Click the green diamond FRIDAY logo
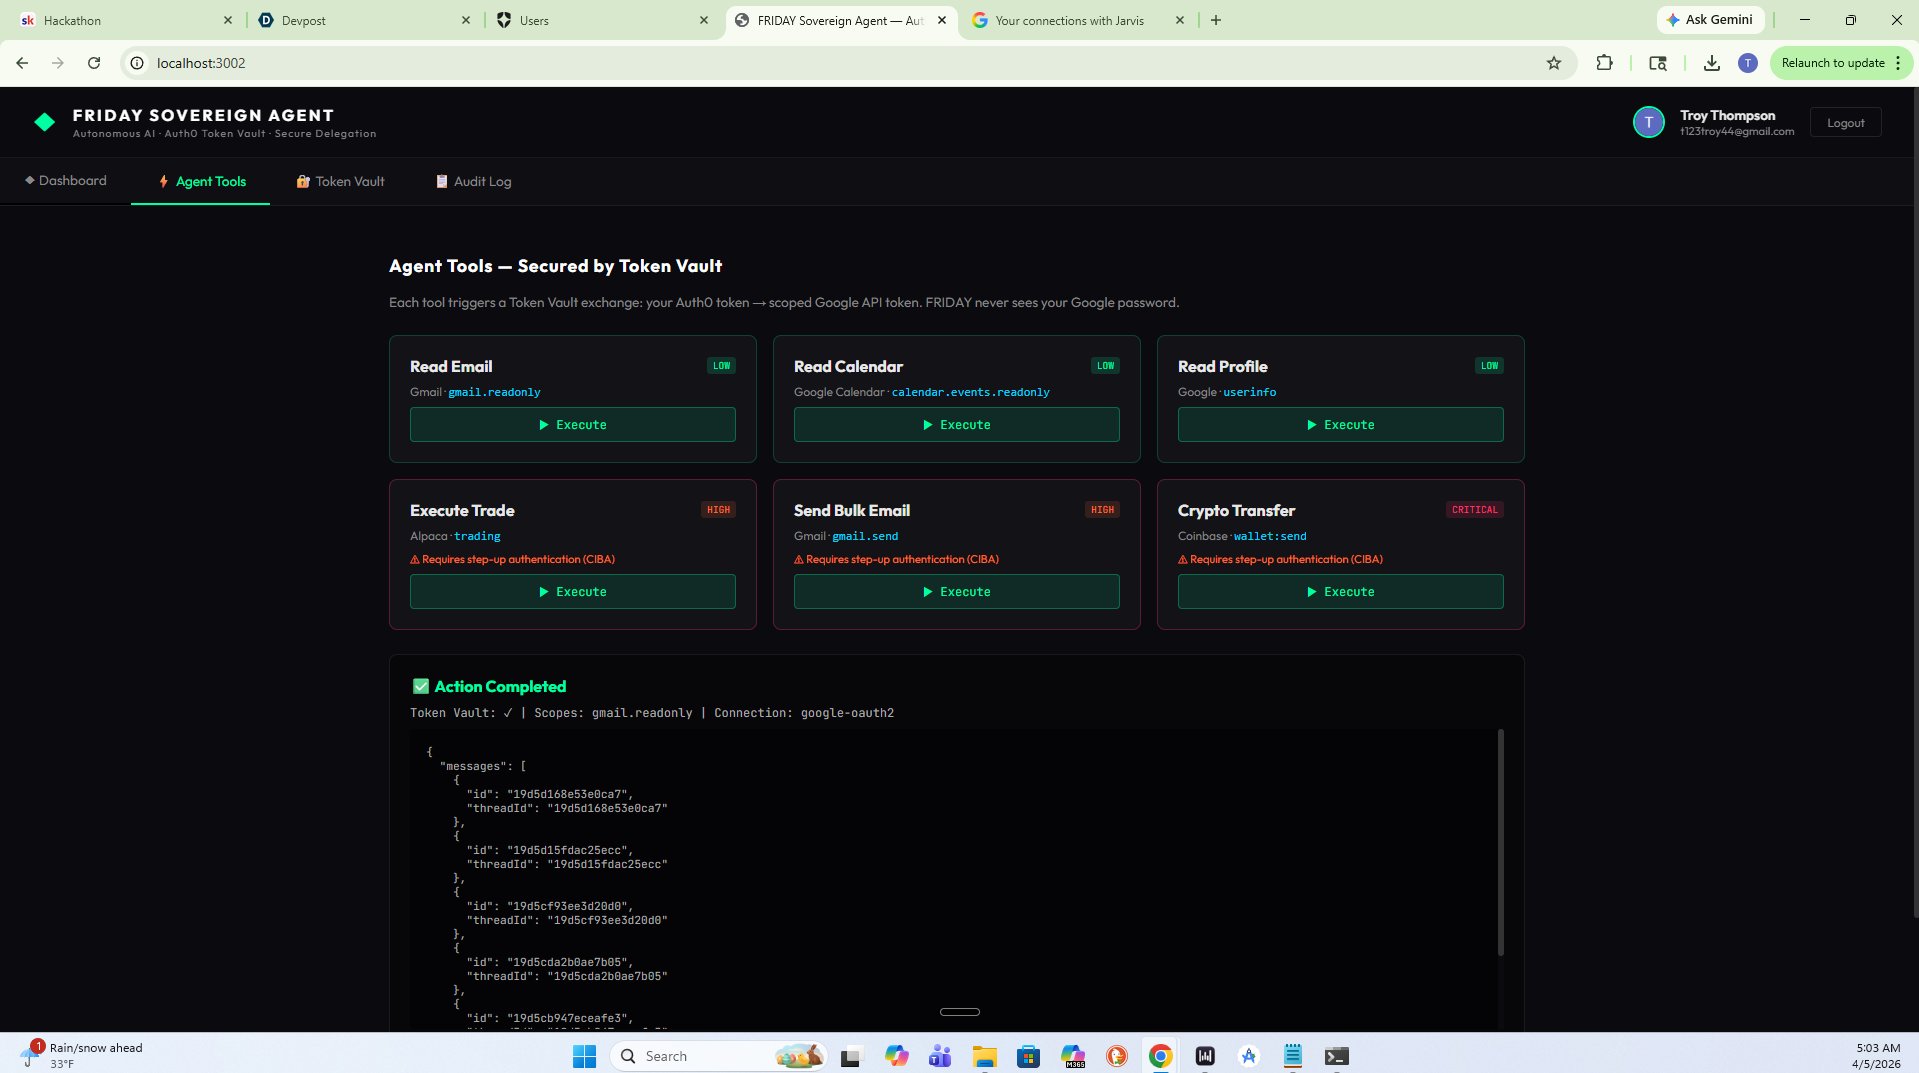Viewport: 1919px width, 1073px height. tap(45, 122)
